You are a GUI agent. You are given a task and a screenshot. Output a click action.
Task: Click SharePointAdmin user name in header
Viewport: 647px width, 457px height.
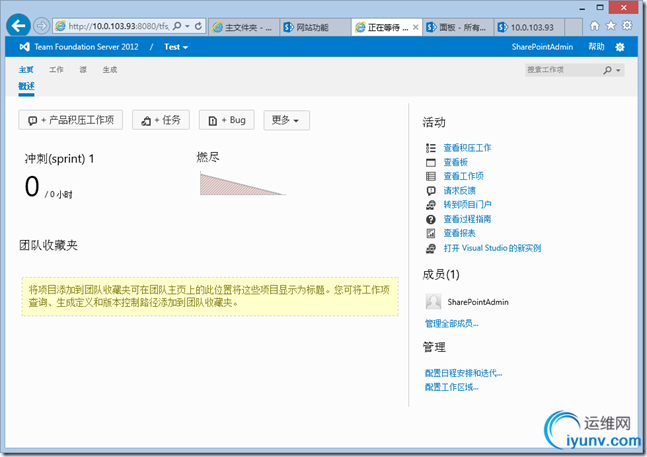point(542,47)
